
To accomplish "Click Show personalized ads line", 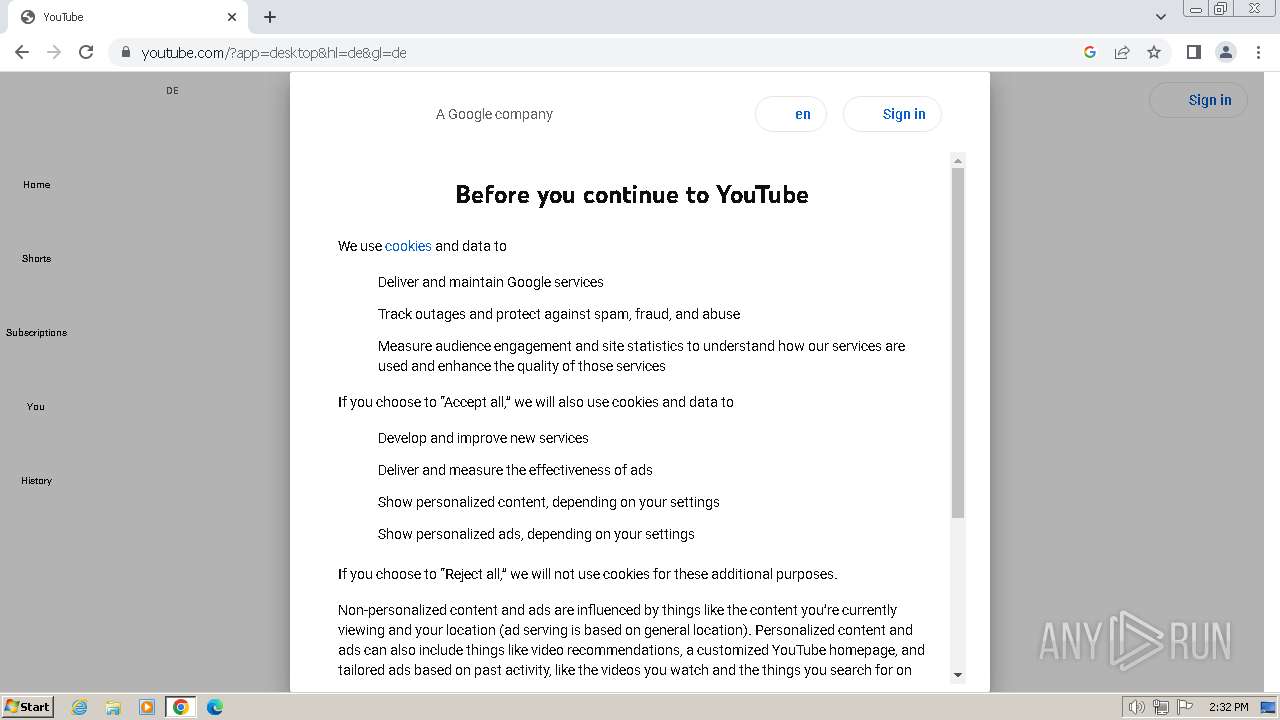I will click(536, 534).
